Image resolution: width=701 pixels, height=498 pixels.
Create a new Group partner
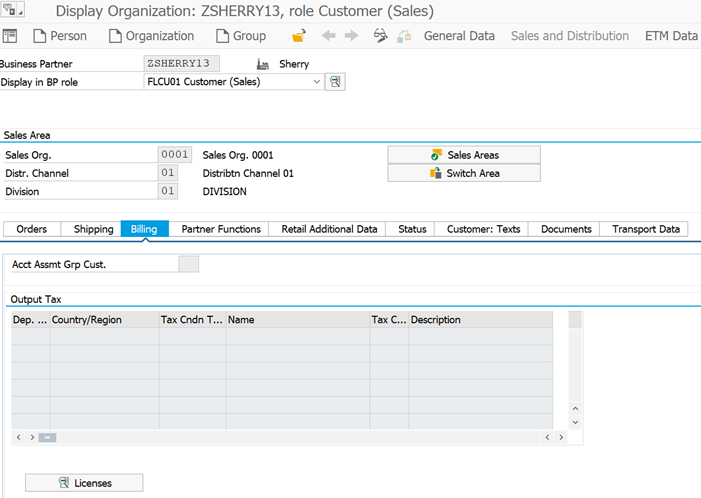pyautogui.click(x=241, y=36)
